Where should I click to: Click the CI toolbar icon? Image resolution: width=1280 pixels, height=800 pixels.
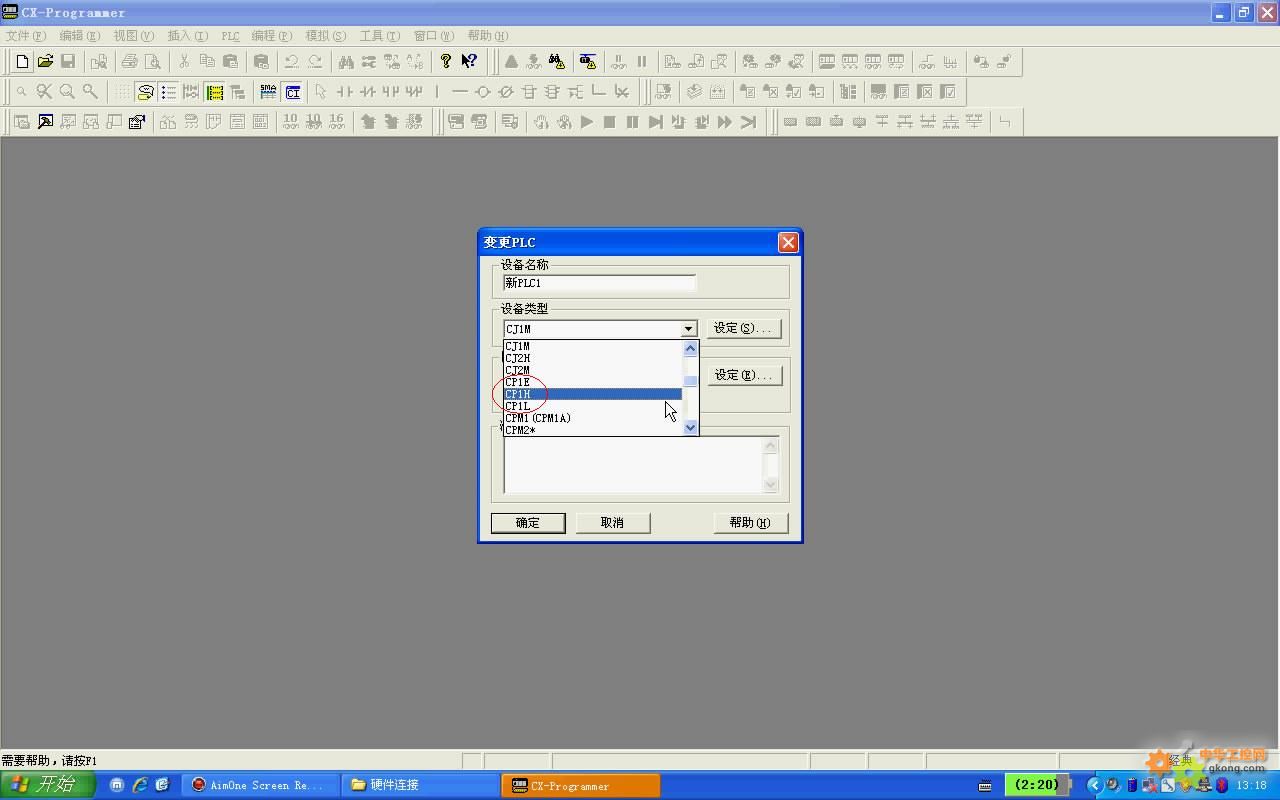[x=292, y=92]
